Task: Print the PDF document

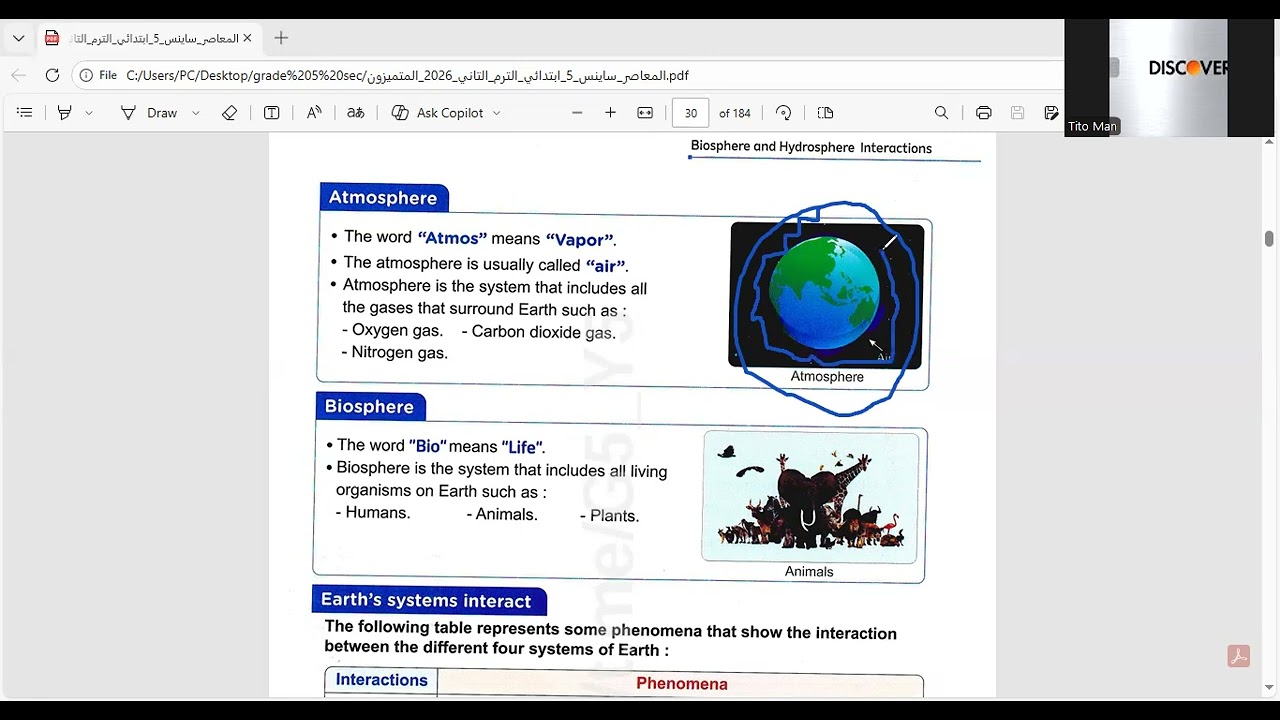Action: 983,113
